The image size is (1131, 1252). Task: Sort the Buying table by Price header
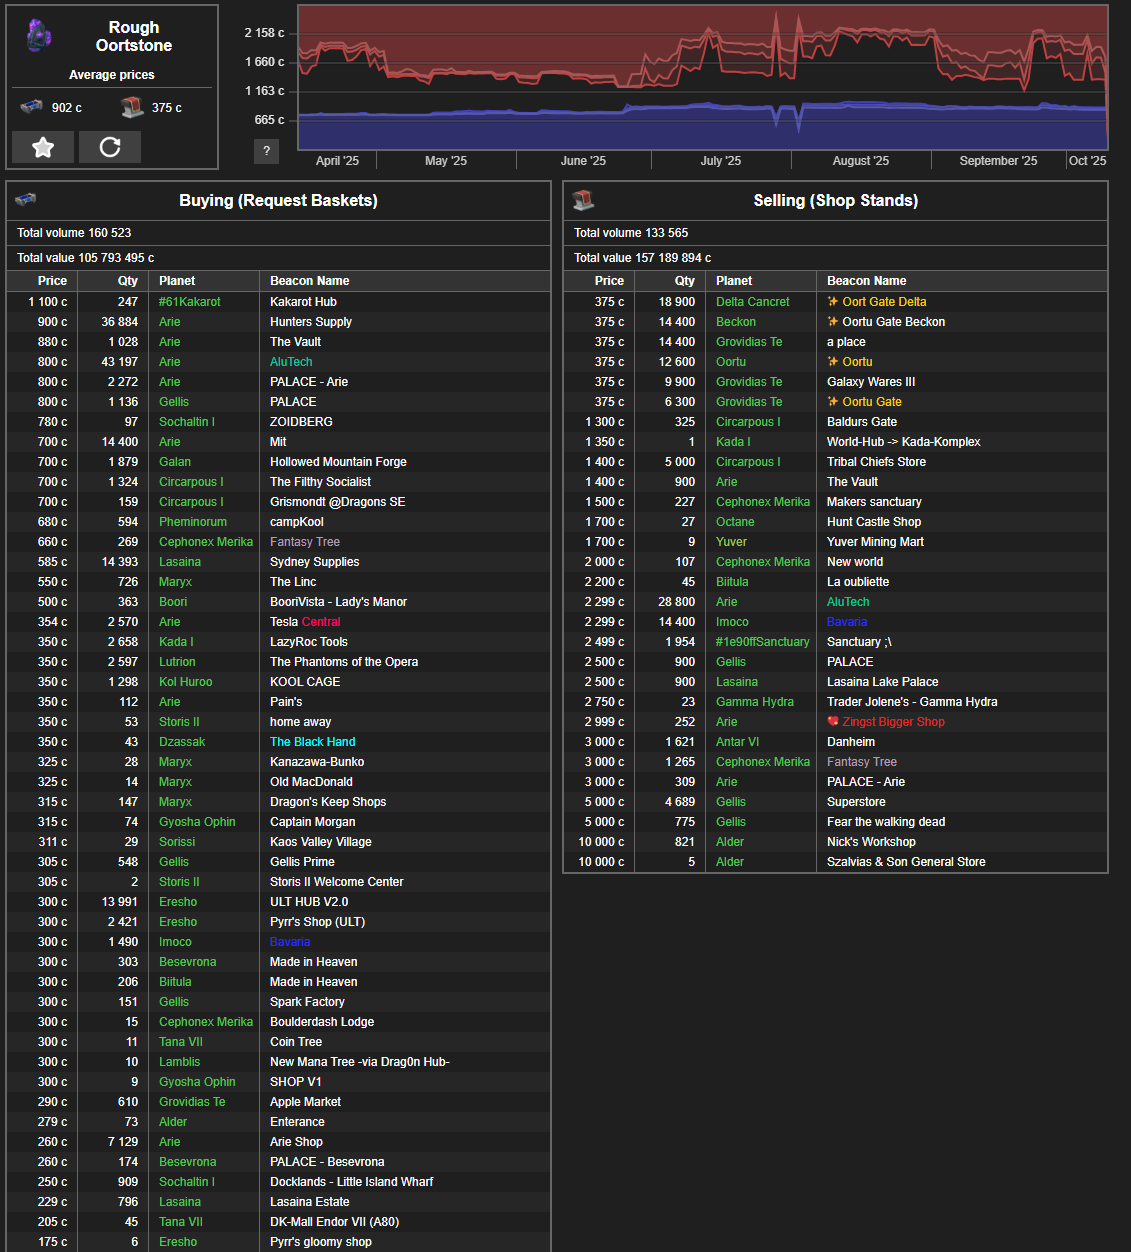[52, 281]
